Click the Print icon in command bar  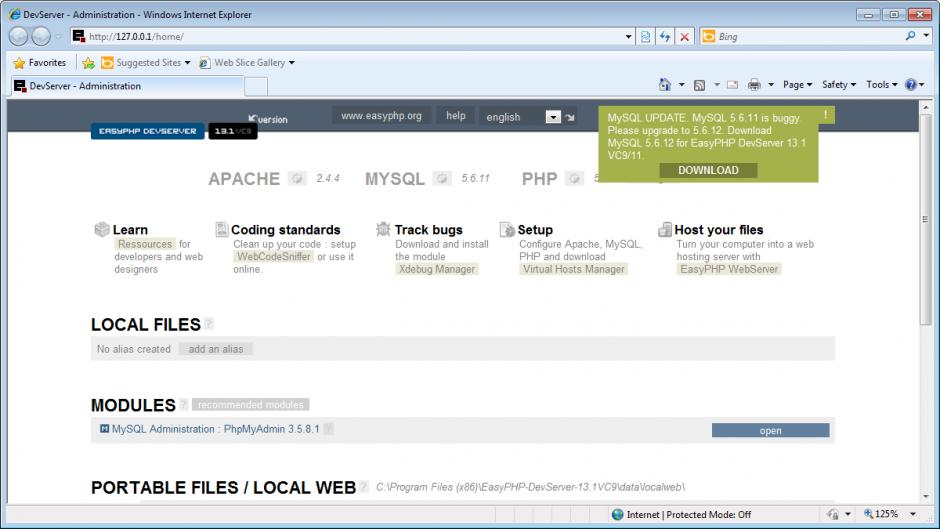755,85
